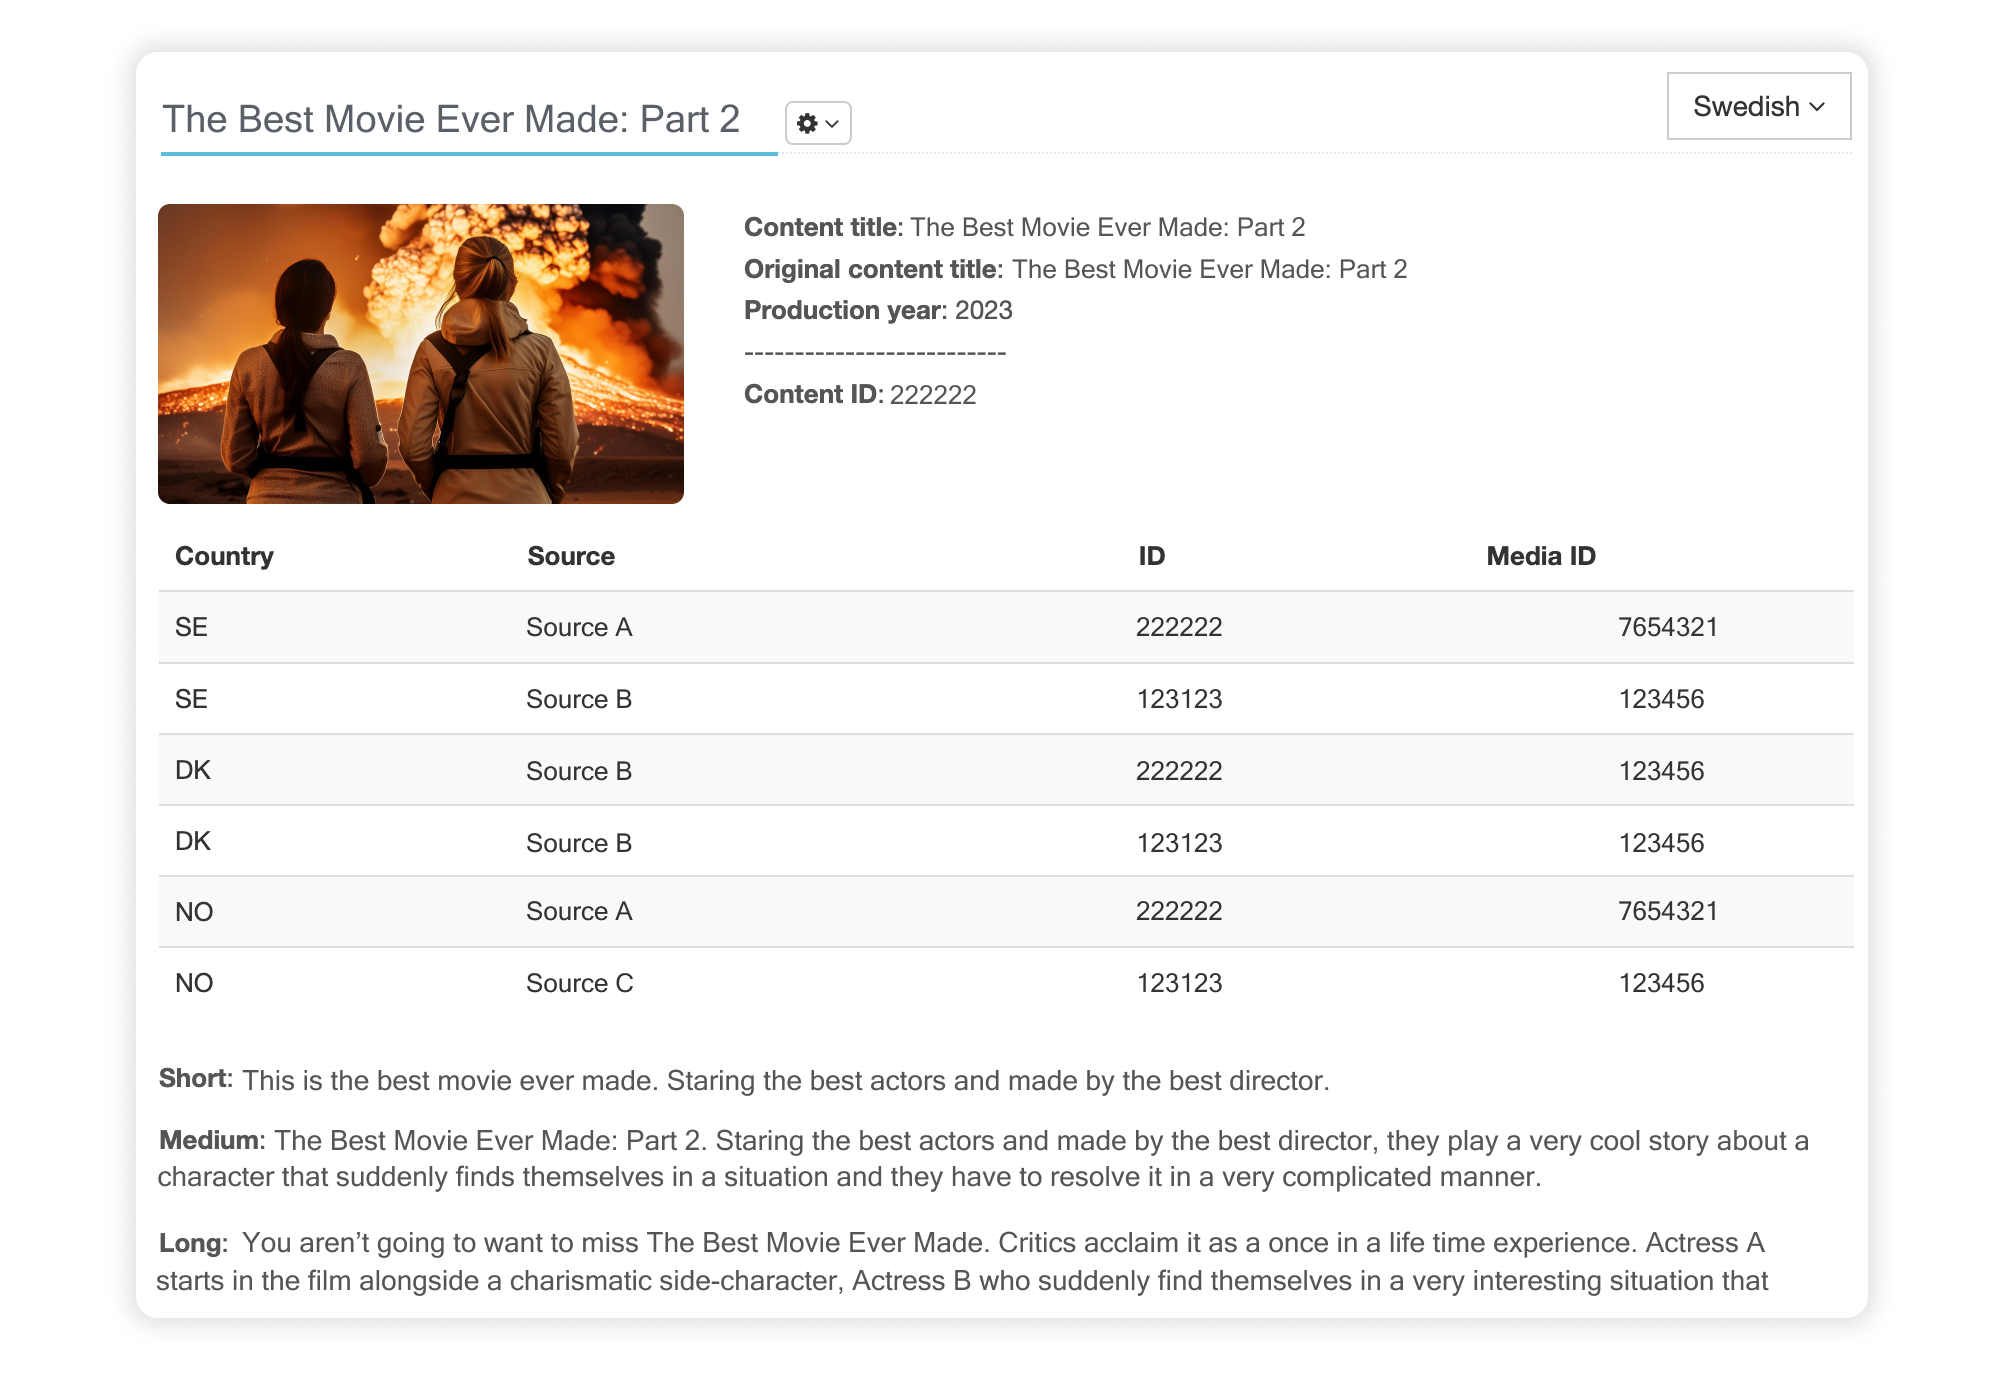
Task: Expand the gear menu dropdown chevron
Action: click(830, 123)
